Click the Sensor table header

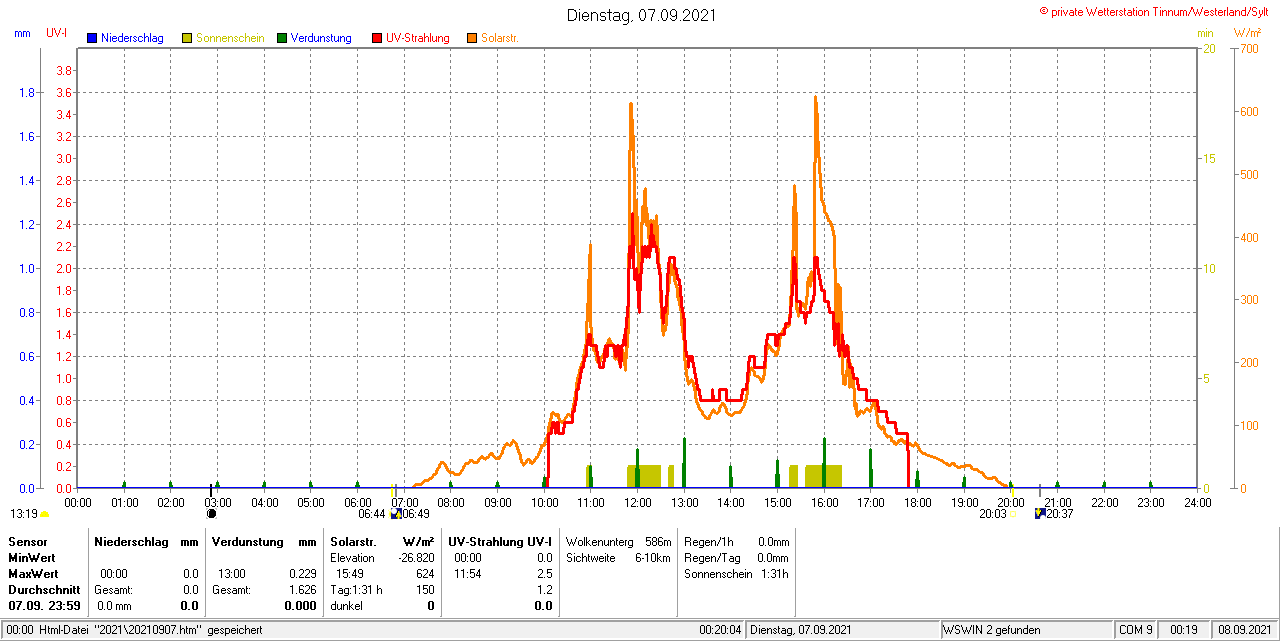click(x=27, y=542)
